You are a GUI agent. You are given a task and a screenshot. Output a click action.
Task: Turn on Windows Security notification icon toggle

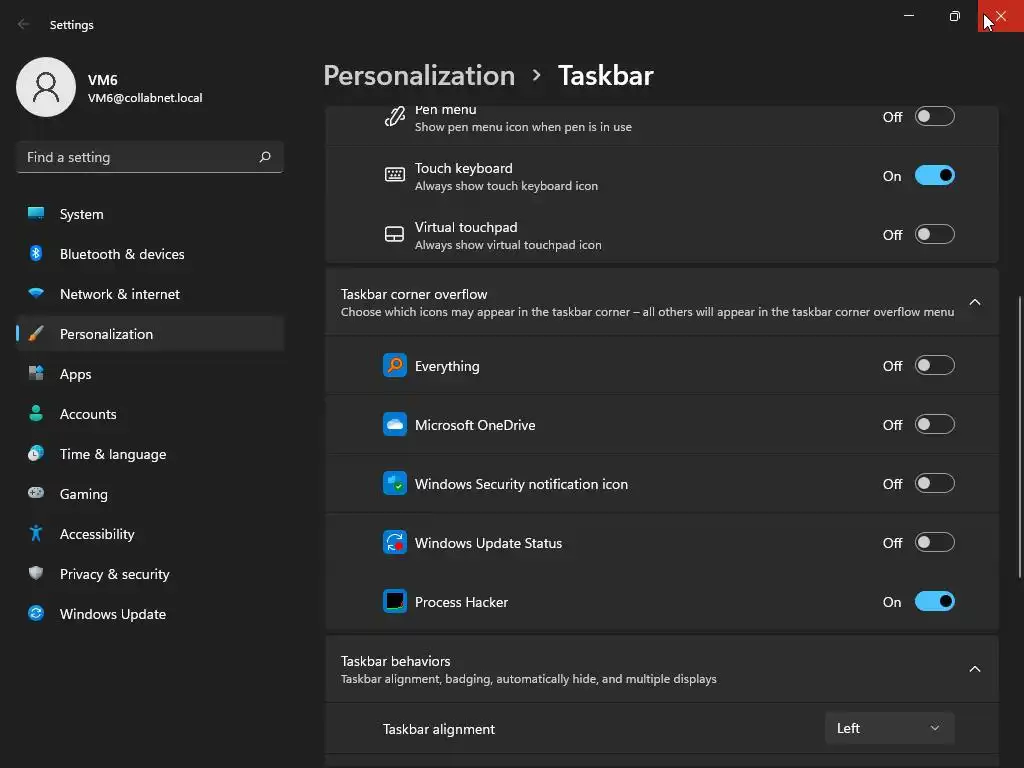(934, 484)
